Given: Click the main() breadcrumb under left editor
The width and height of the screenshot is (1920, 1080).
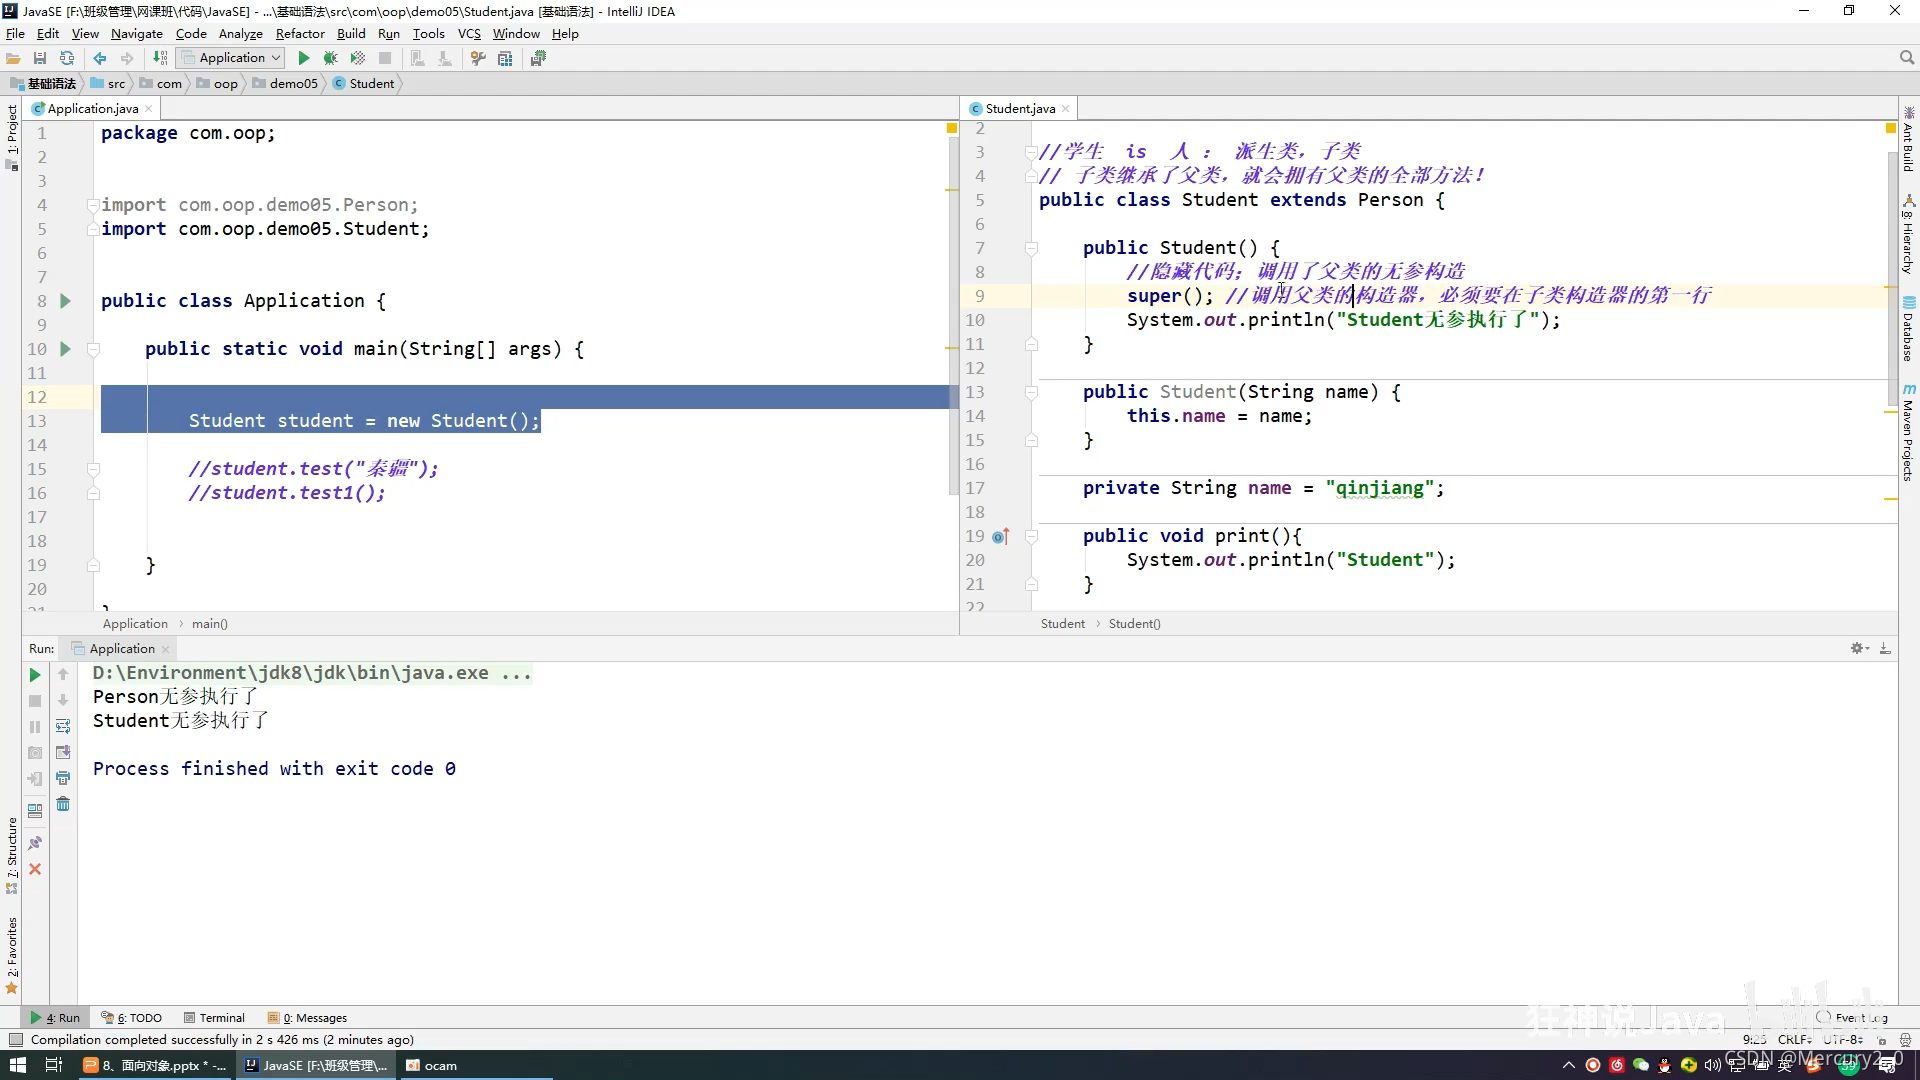Looking at the screenshot, I should [x=210, y=623].
